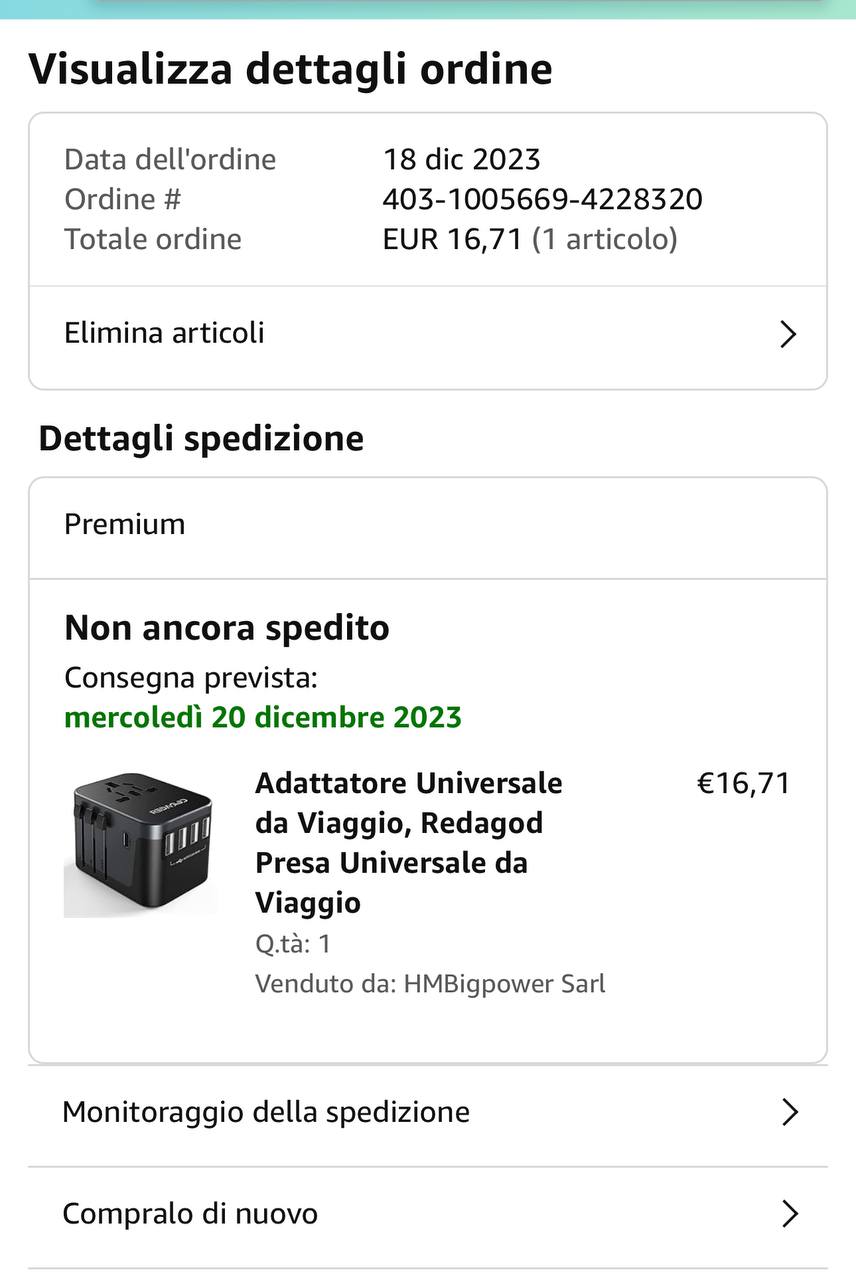Choose the Compralo di nuovo label

pos(190,1214)
